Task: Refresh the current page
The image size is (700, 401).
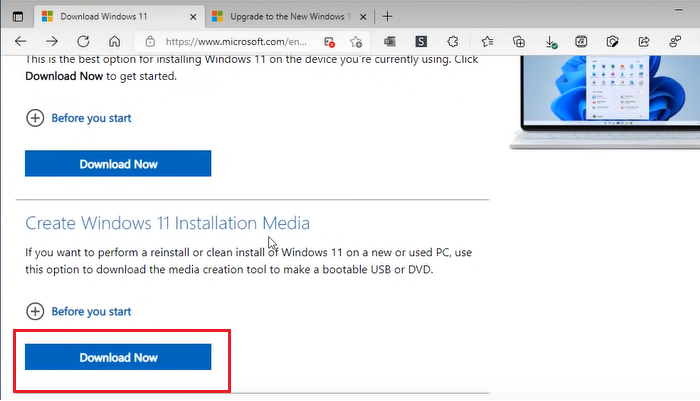Action: pyautogui.click(x=83, y=41)
